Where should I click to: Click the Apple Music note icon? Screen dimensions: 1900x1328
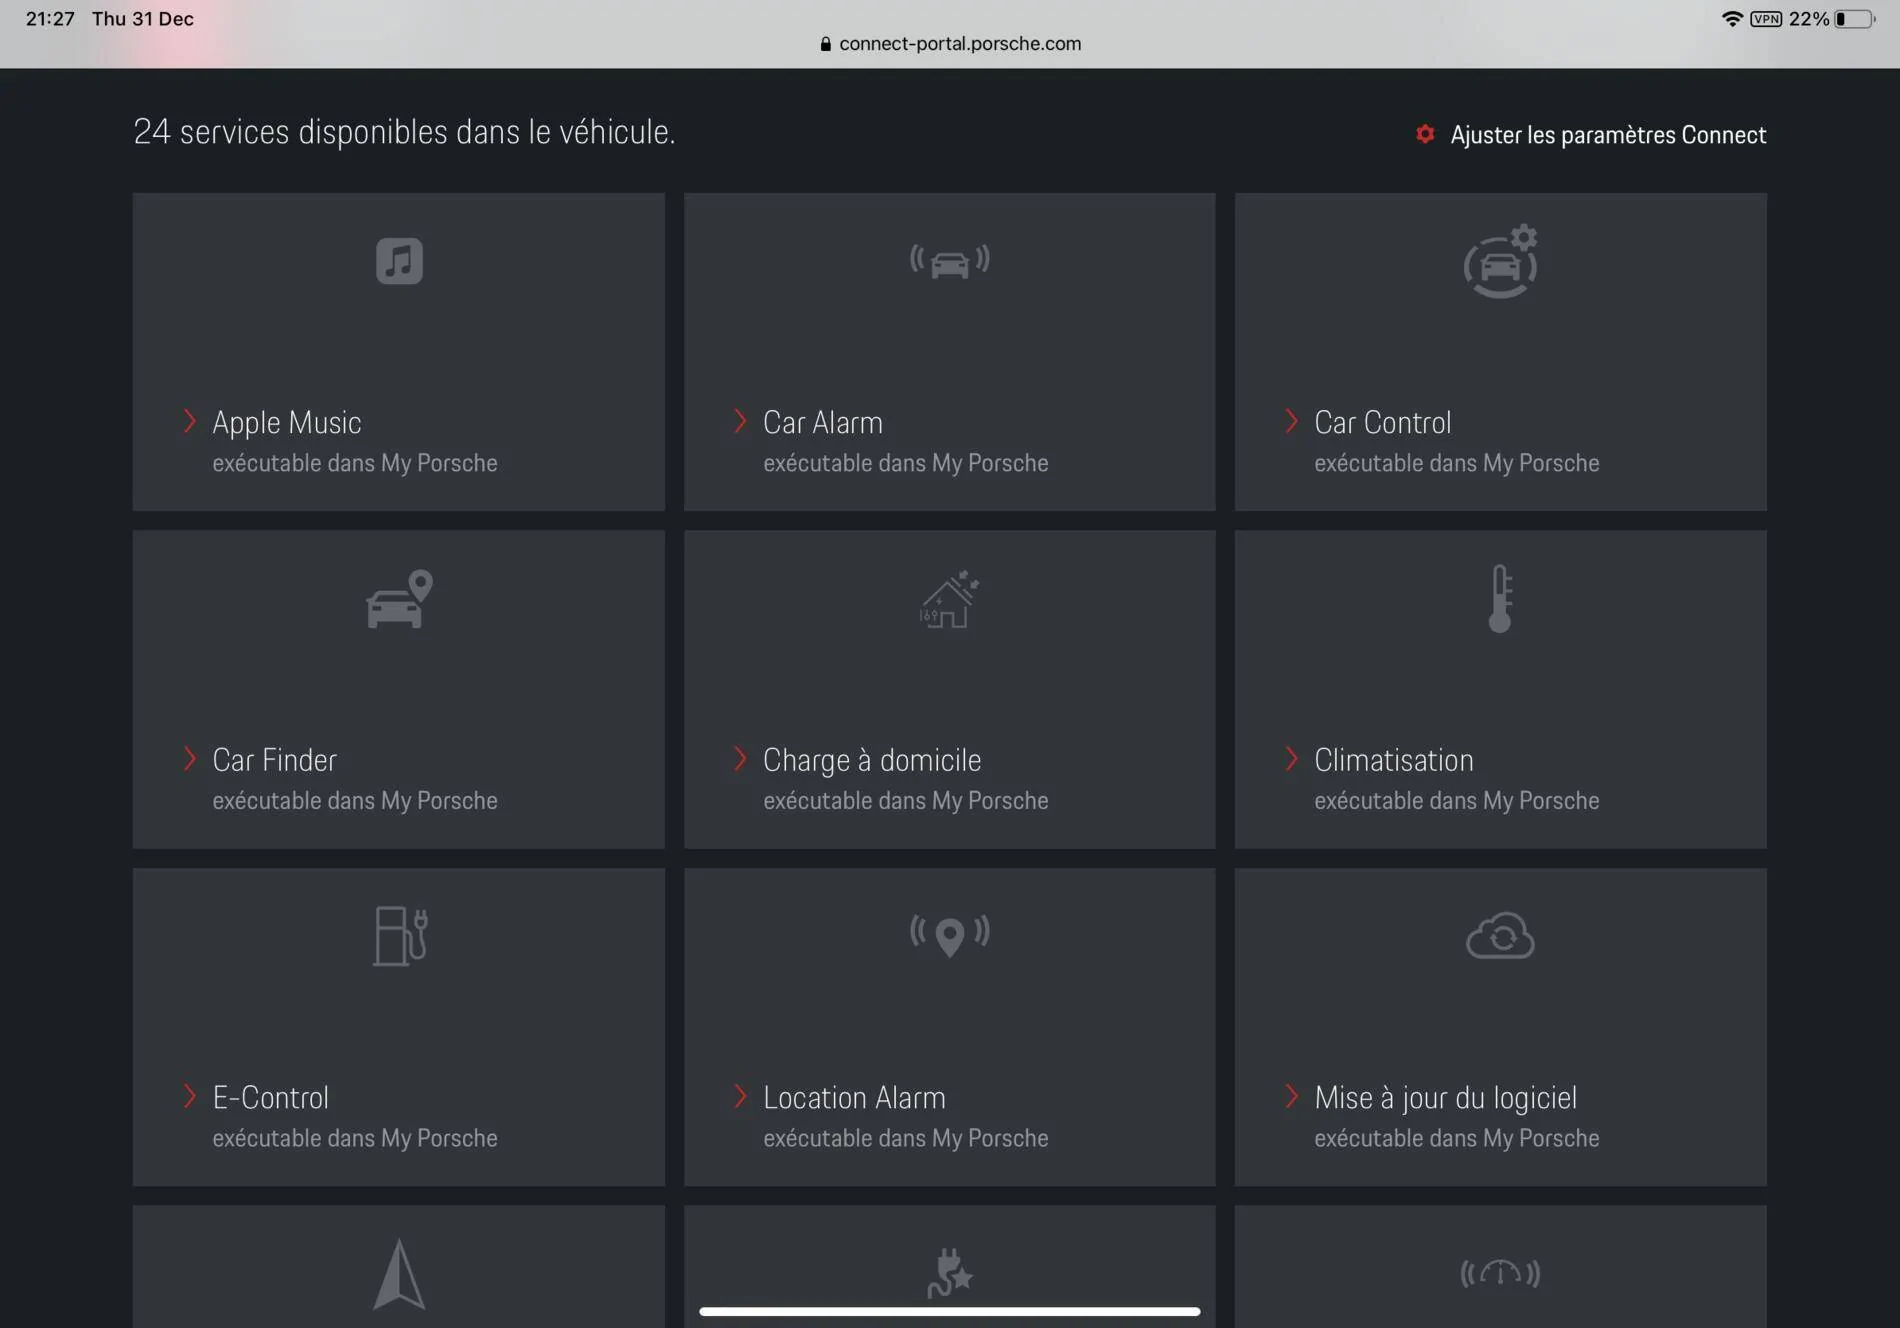pos(399,261)
